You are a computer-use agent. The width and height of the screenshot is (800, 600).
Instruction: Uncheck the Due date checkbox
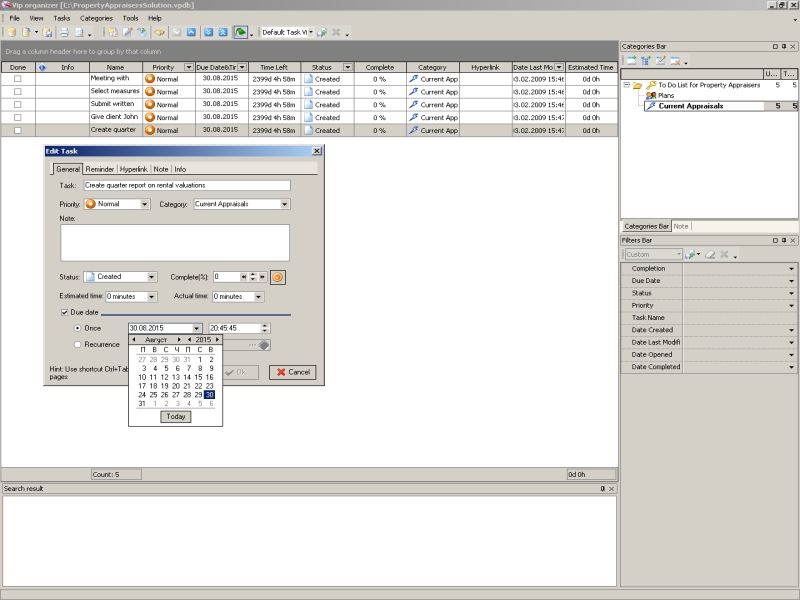[65, 313]
